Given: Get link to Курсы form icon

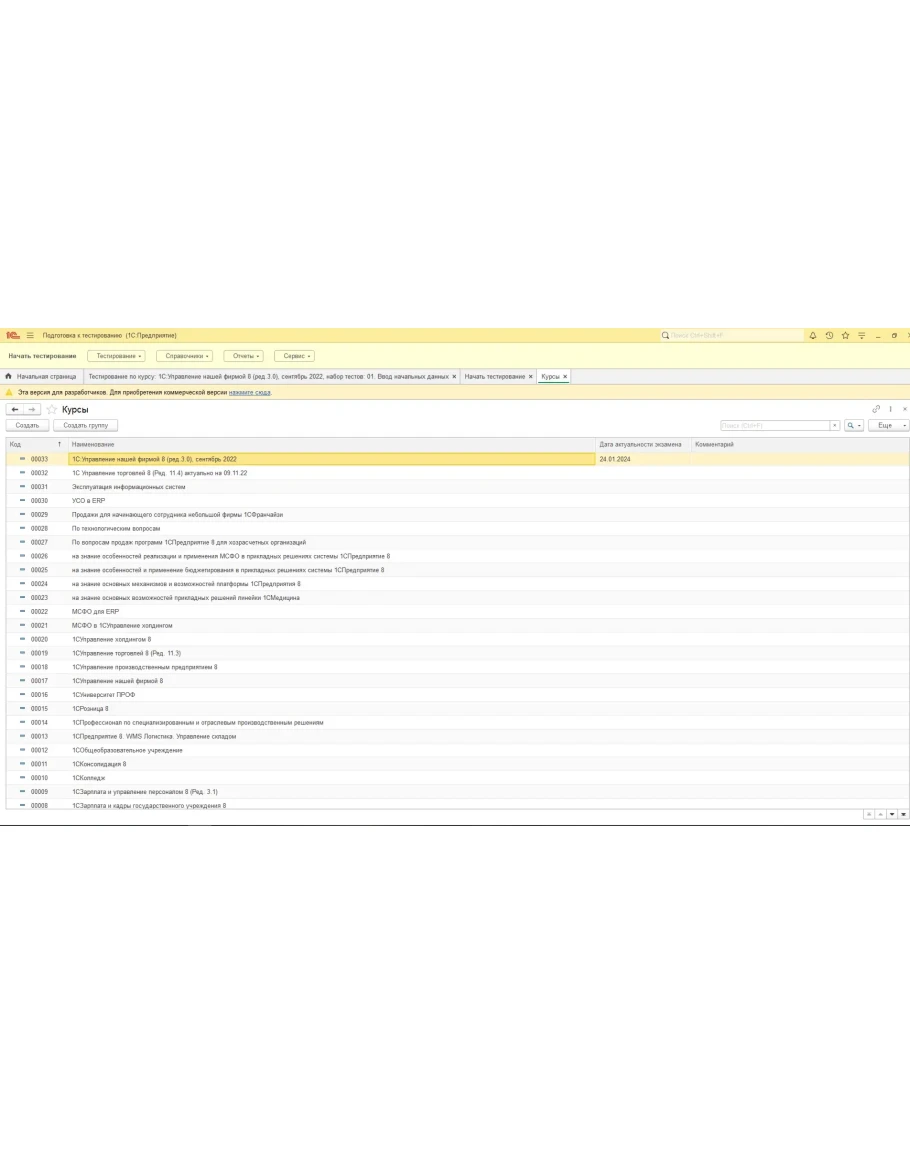Looking at the screenshot, I should coord(876,409).
